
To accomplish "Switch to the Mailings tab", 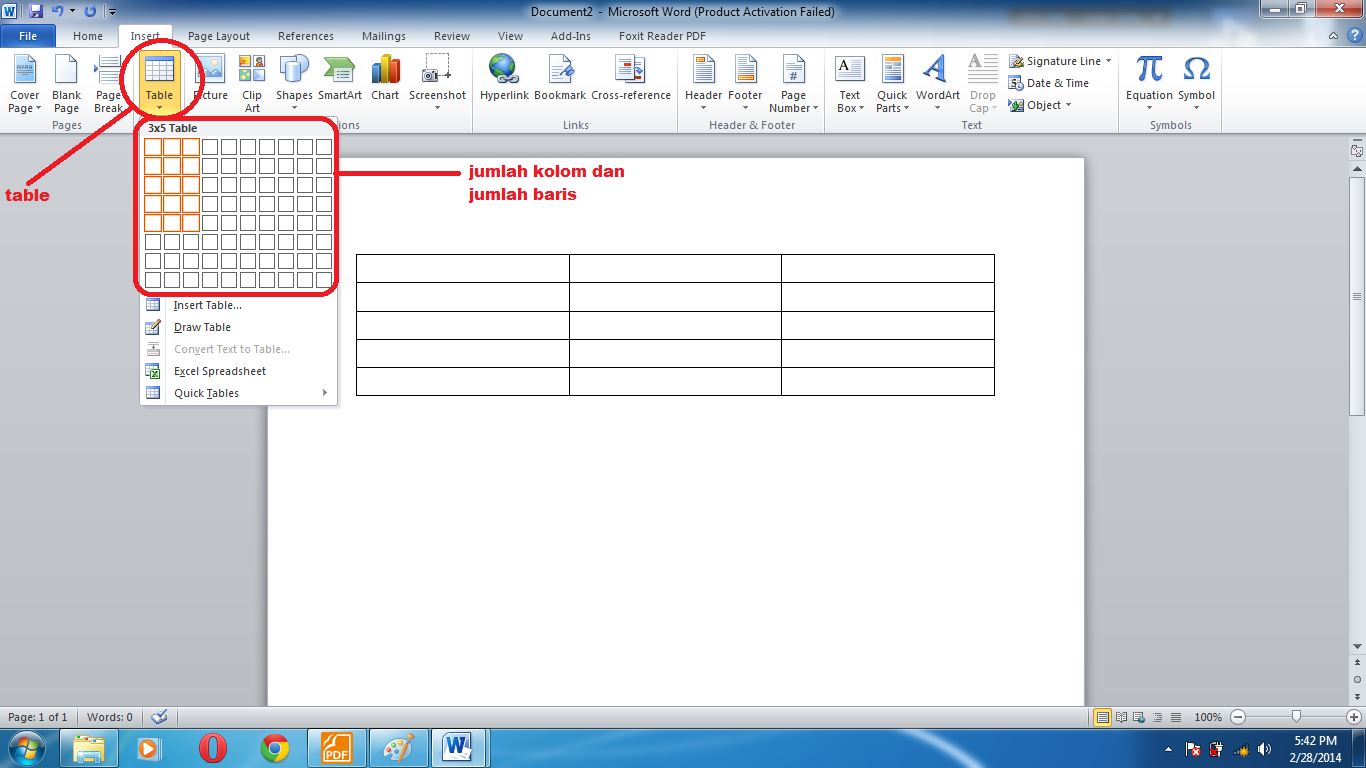I will (x=384, y=36).
